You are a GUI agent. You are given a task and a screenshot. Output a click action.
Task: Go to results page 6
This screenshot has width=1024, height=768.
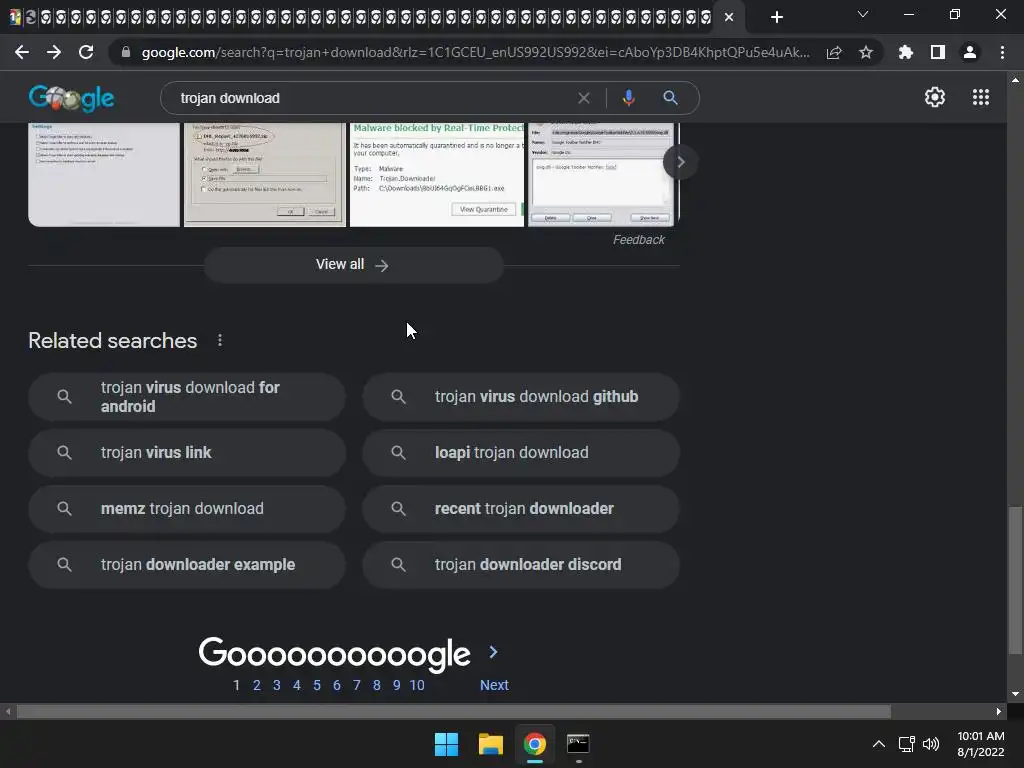click(336, 685)
